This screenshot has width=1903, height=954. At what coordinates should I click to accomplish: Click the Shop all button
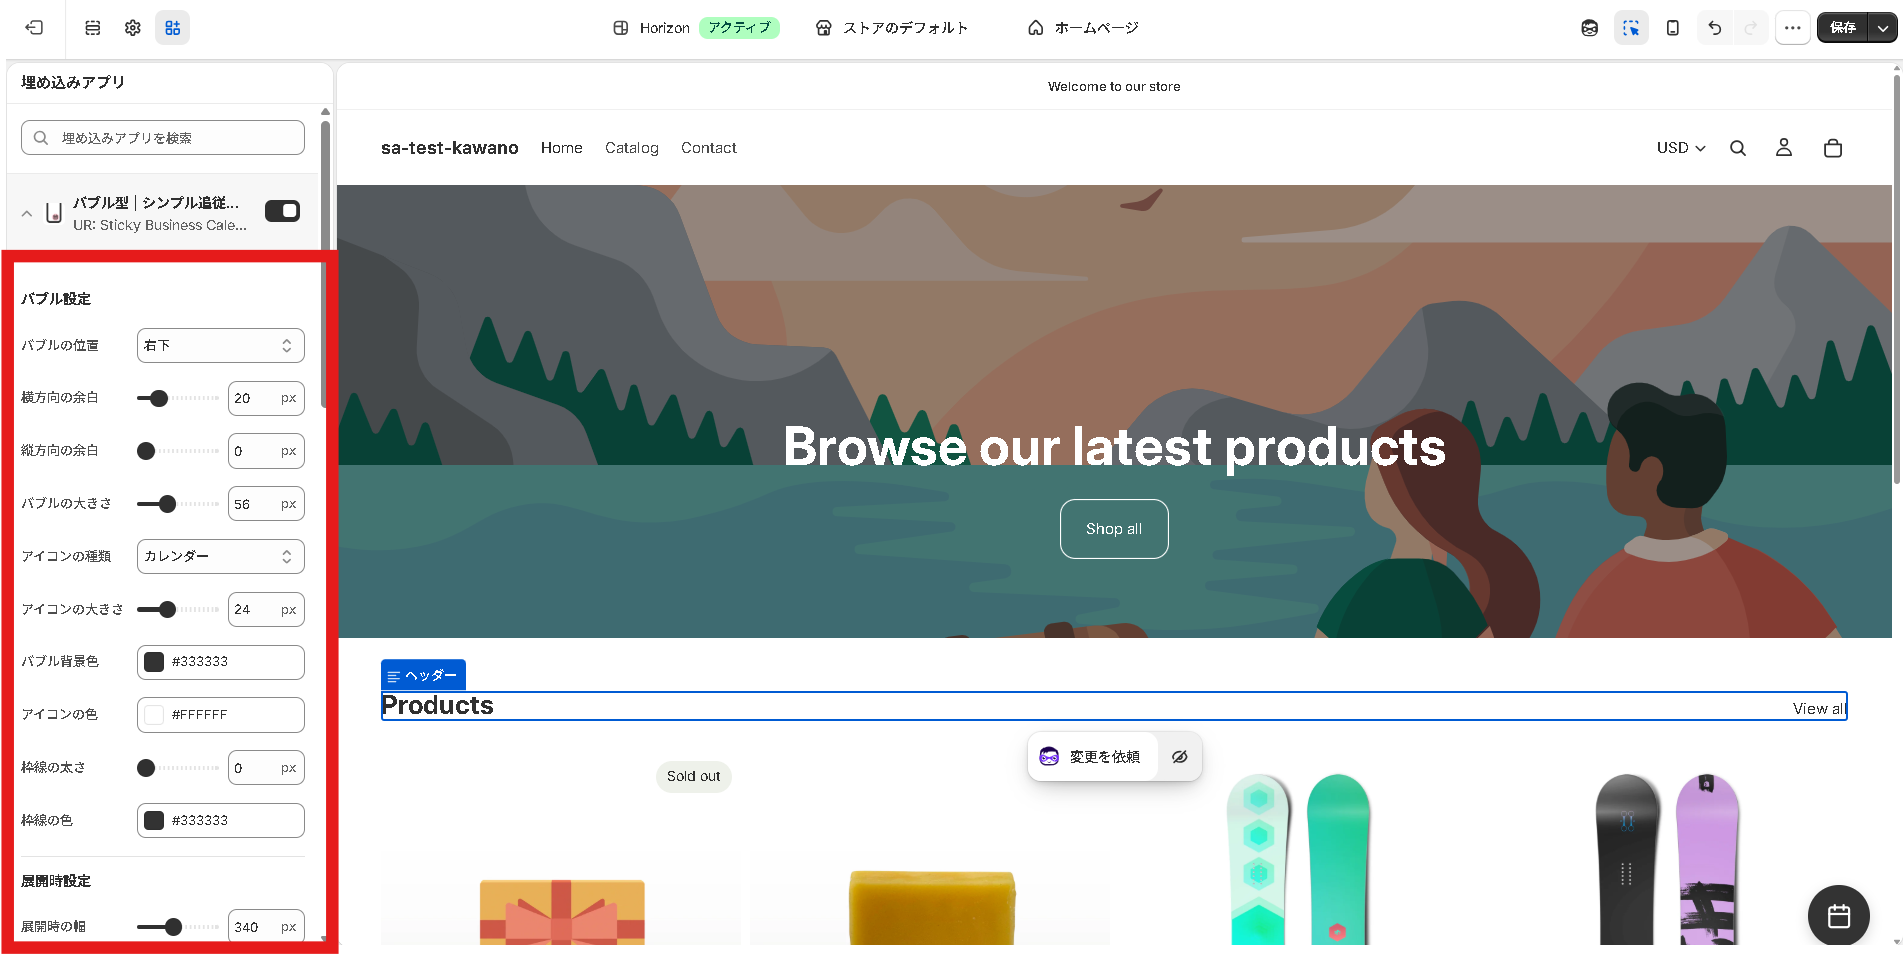[x=1114, y=529]
